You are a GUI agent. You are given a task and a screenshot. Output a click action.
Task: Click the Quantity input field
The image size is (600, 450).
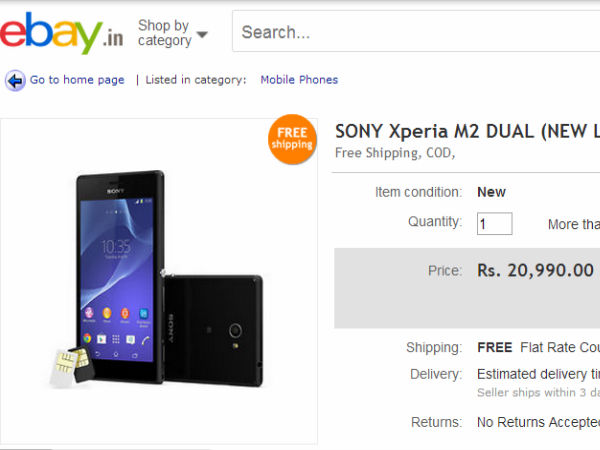click(494, 223)
